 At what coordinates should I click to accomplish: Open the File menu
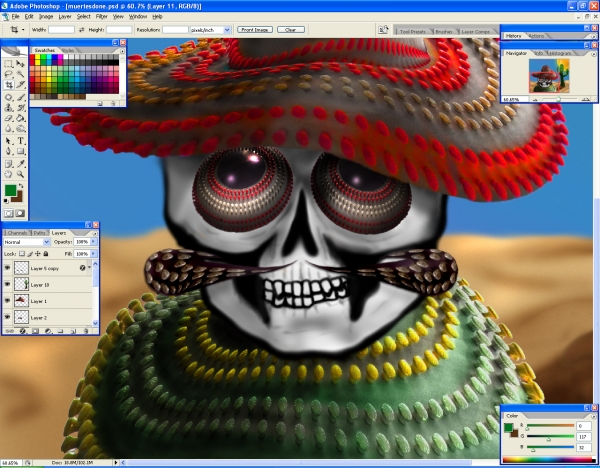15,16
